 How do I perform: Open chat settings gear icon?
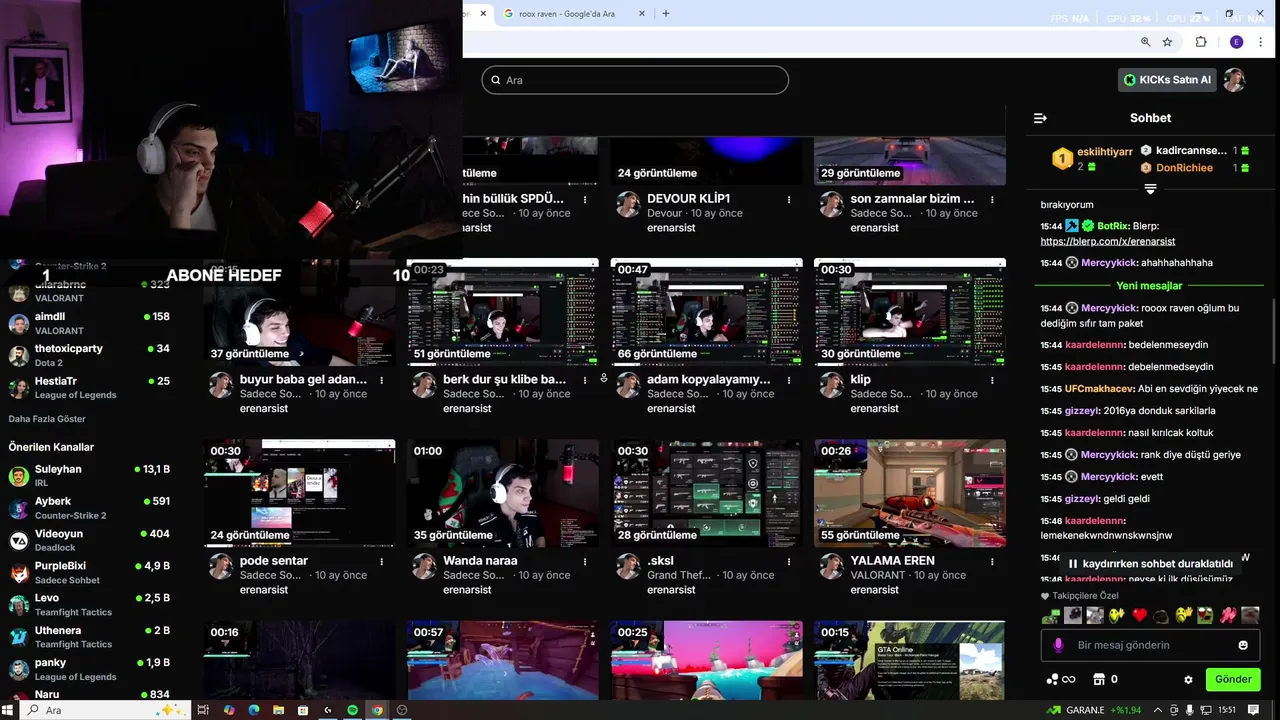[1188, 680]
